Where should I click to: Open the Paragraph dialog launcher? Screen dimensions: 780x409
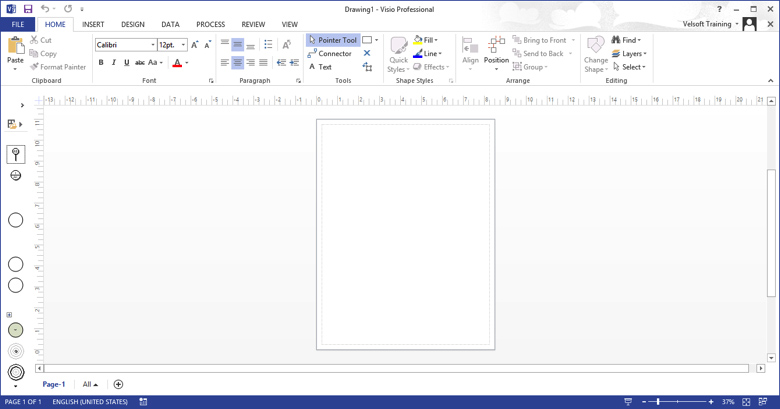pos(298,81)
